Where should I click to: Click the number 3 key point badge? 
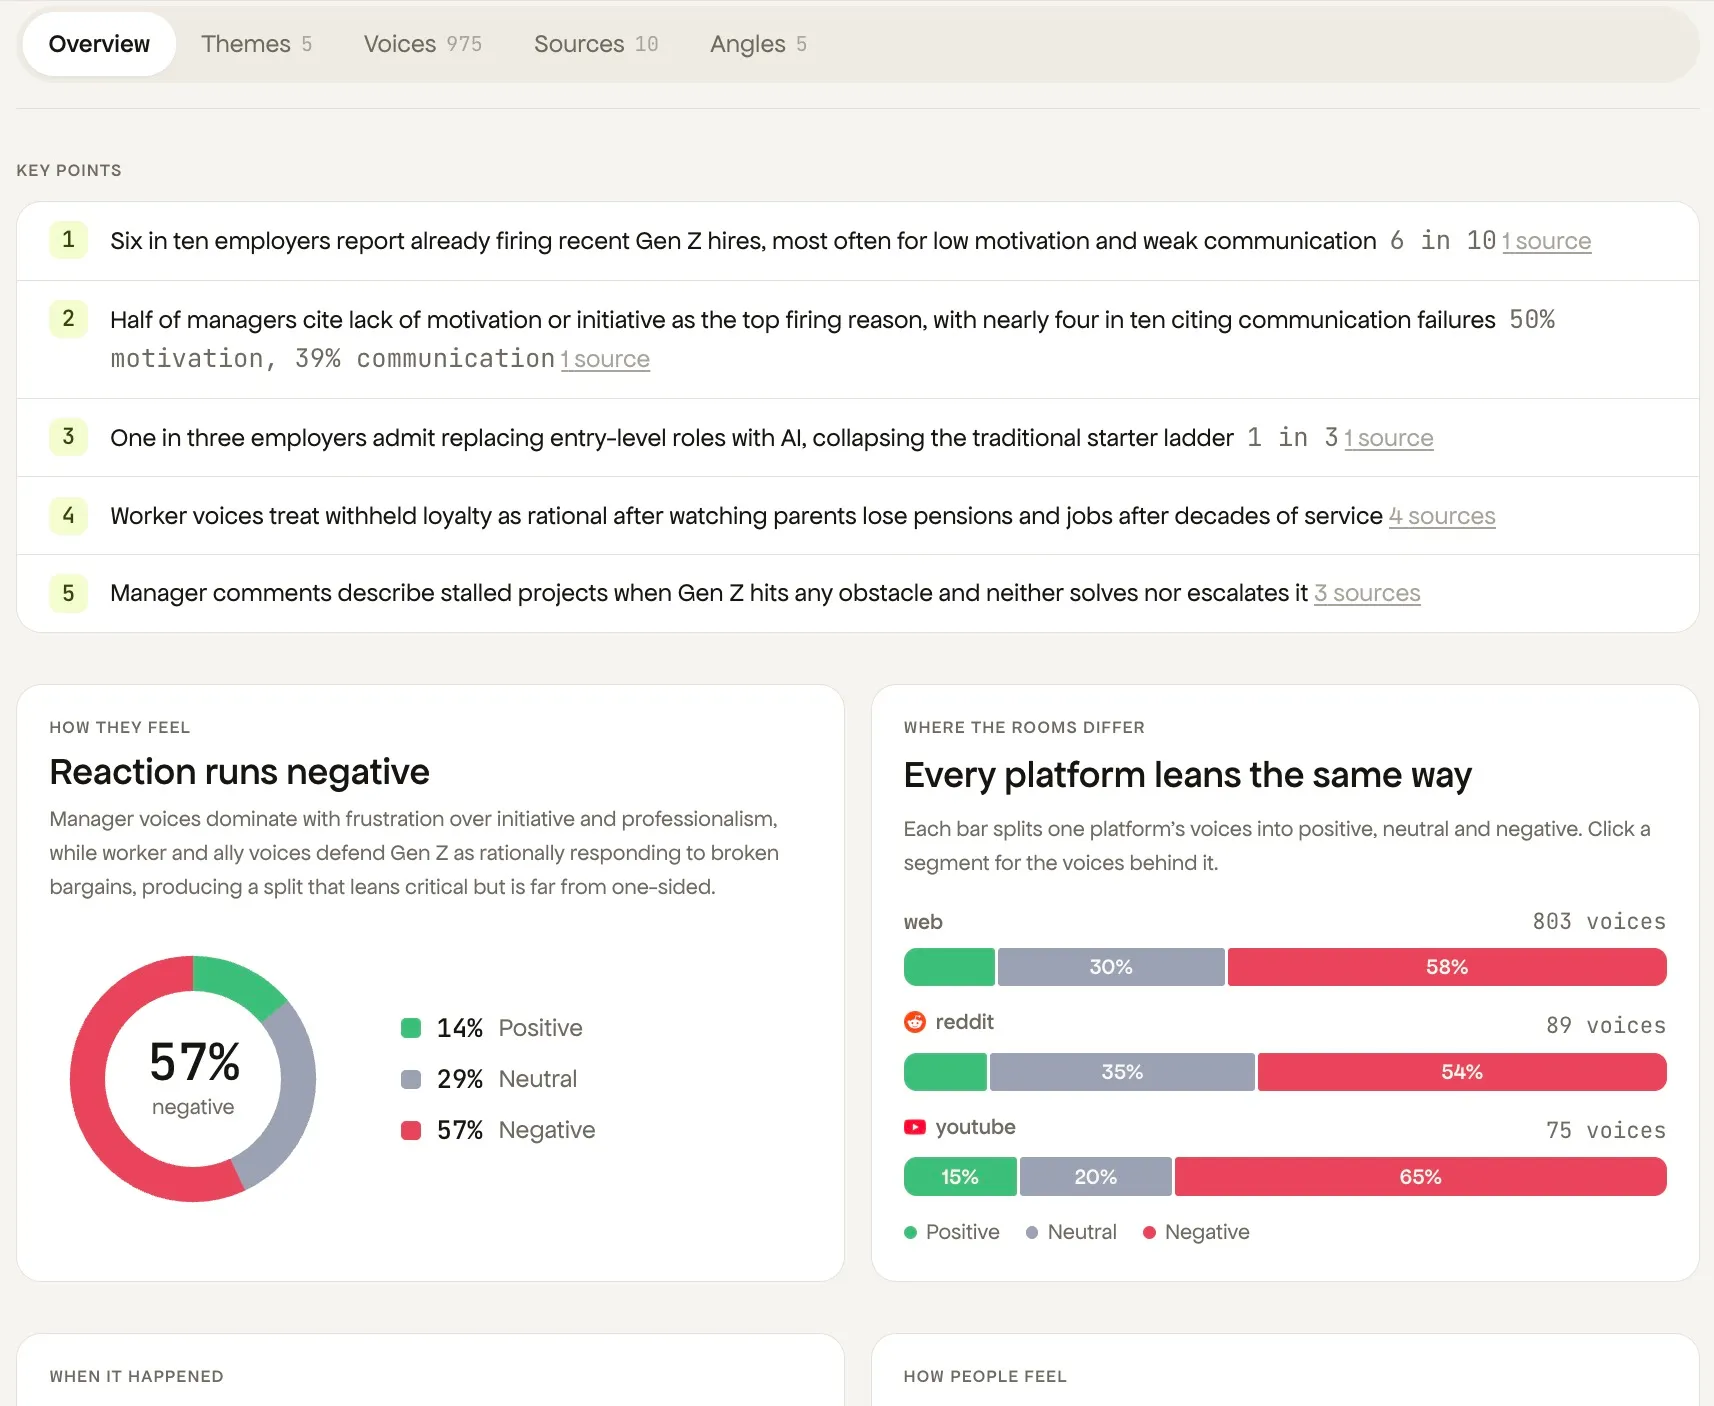pos(68,437)
